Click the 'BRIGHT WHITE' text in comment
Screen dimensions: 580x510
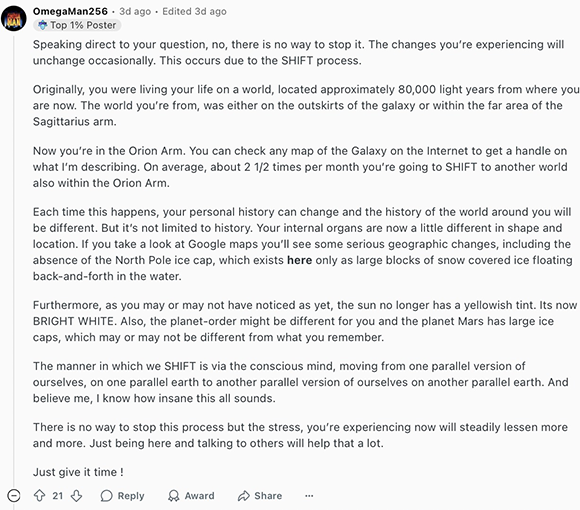coord(75,321)
